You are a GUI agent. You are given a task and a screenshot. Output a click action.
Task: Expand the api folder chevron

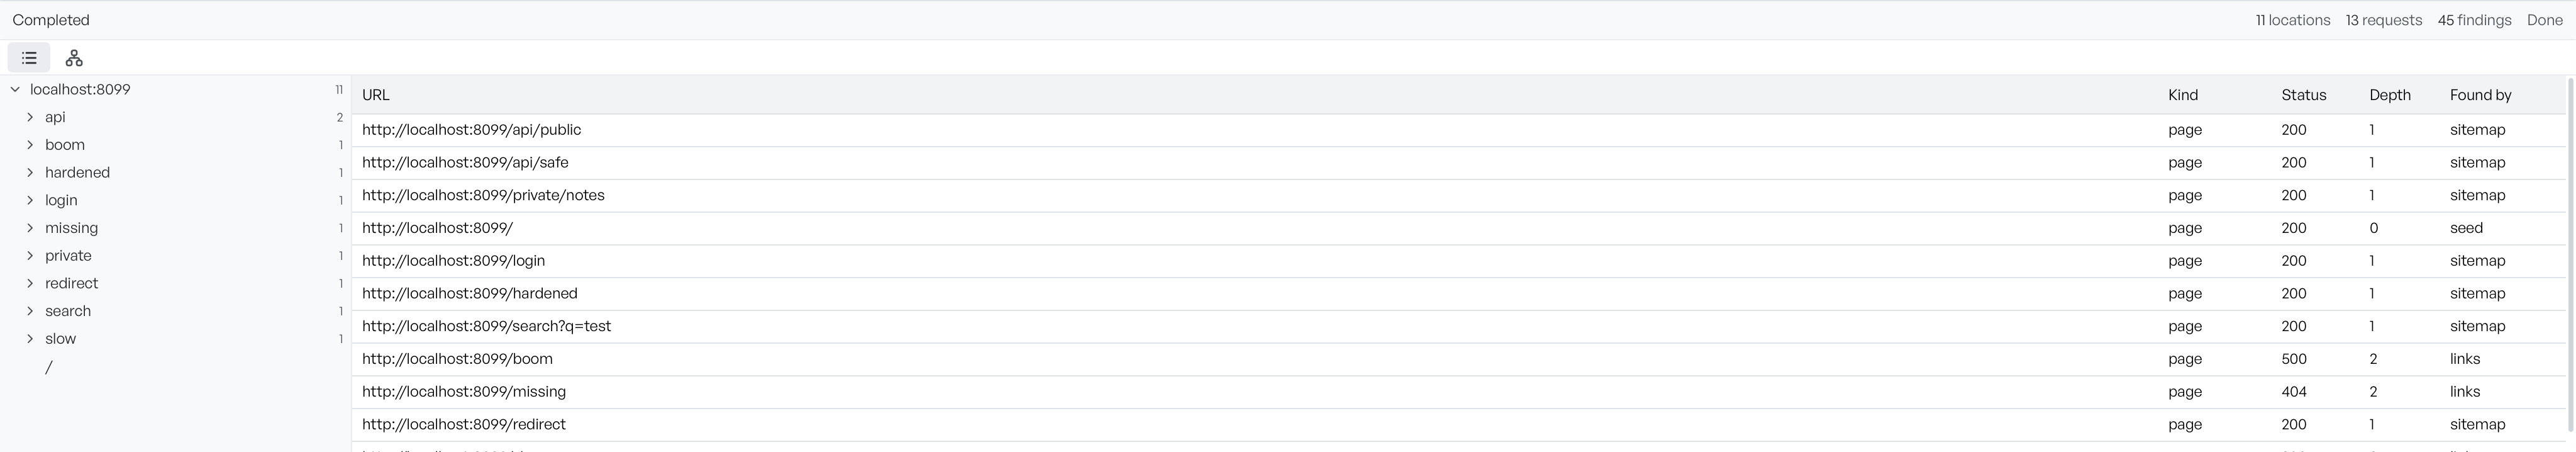[30, 117]
